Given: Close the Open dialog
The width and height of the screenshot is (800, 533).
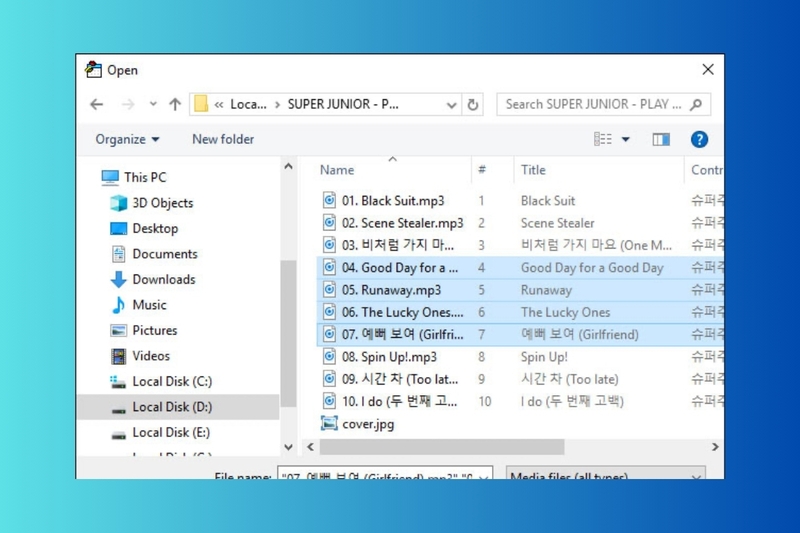Looking at the screenshot, I should [x=708, y=69].
